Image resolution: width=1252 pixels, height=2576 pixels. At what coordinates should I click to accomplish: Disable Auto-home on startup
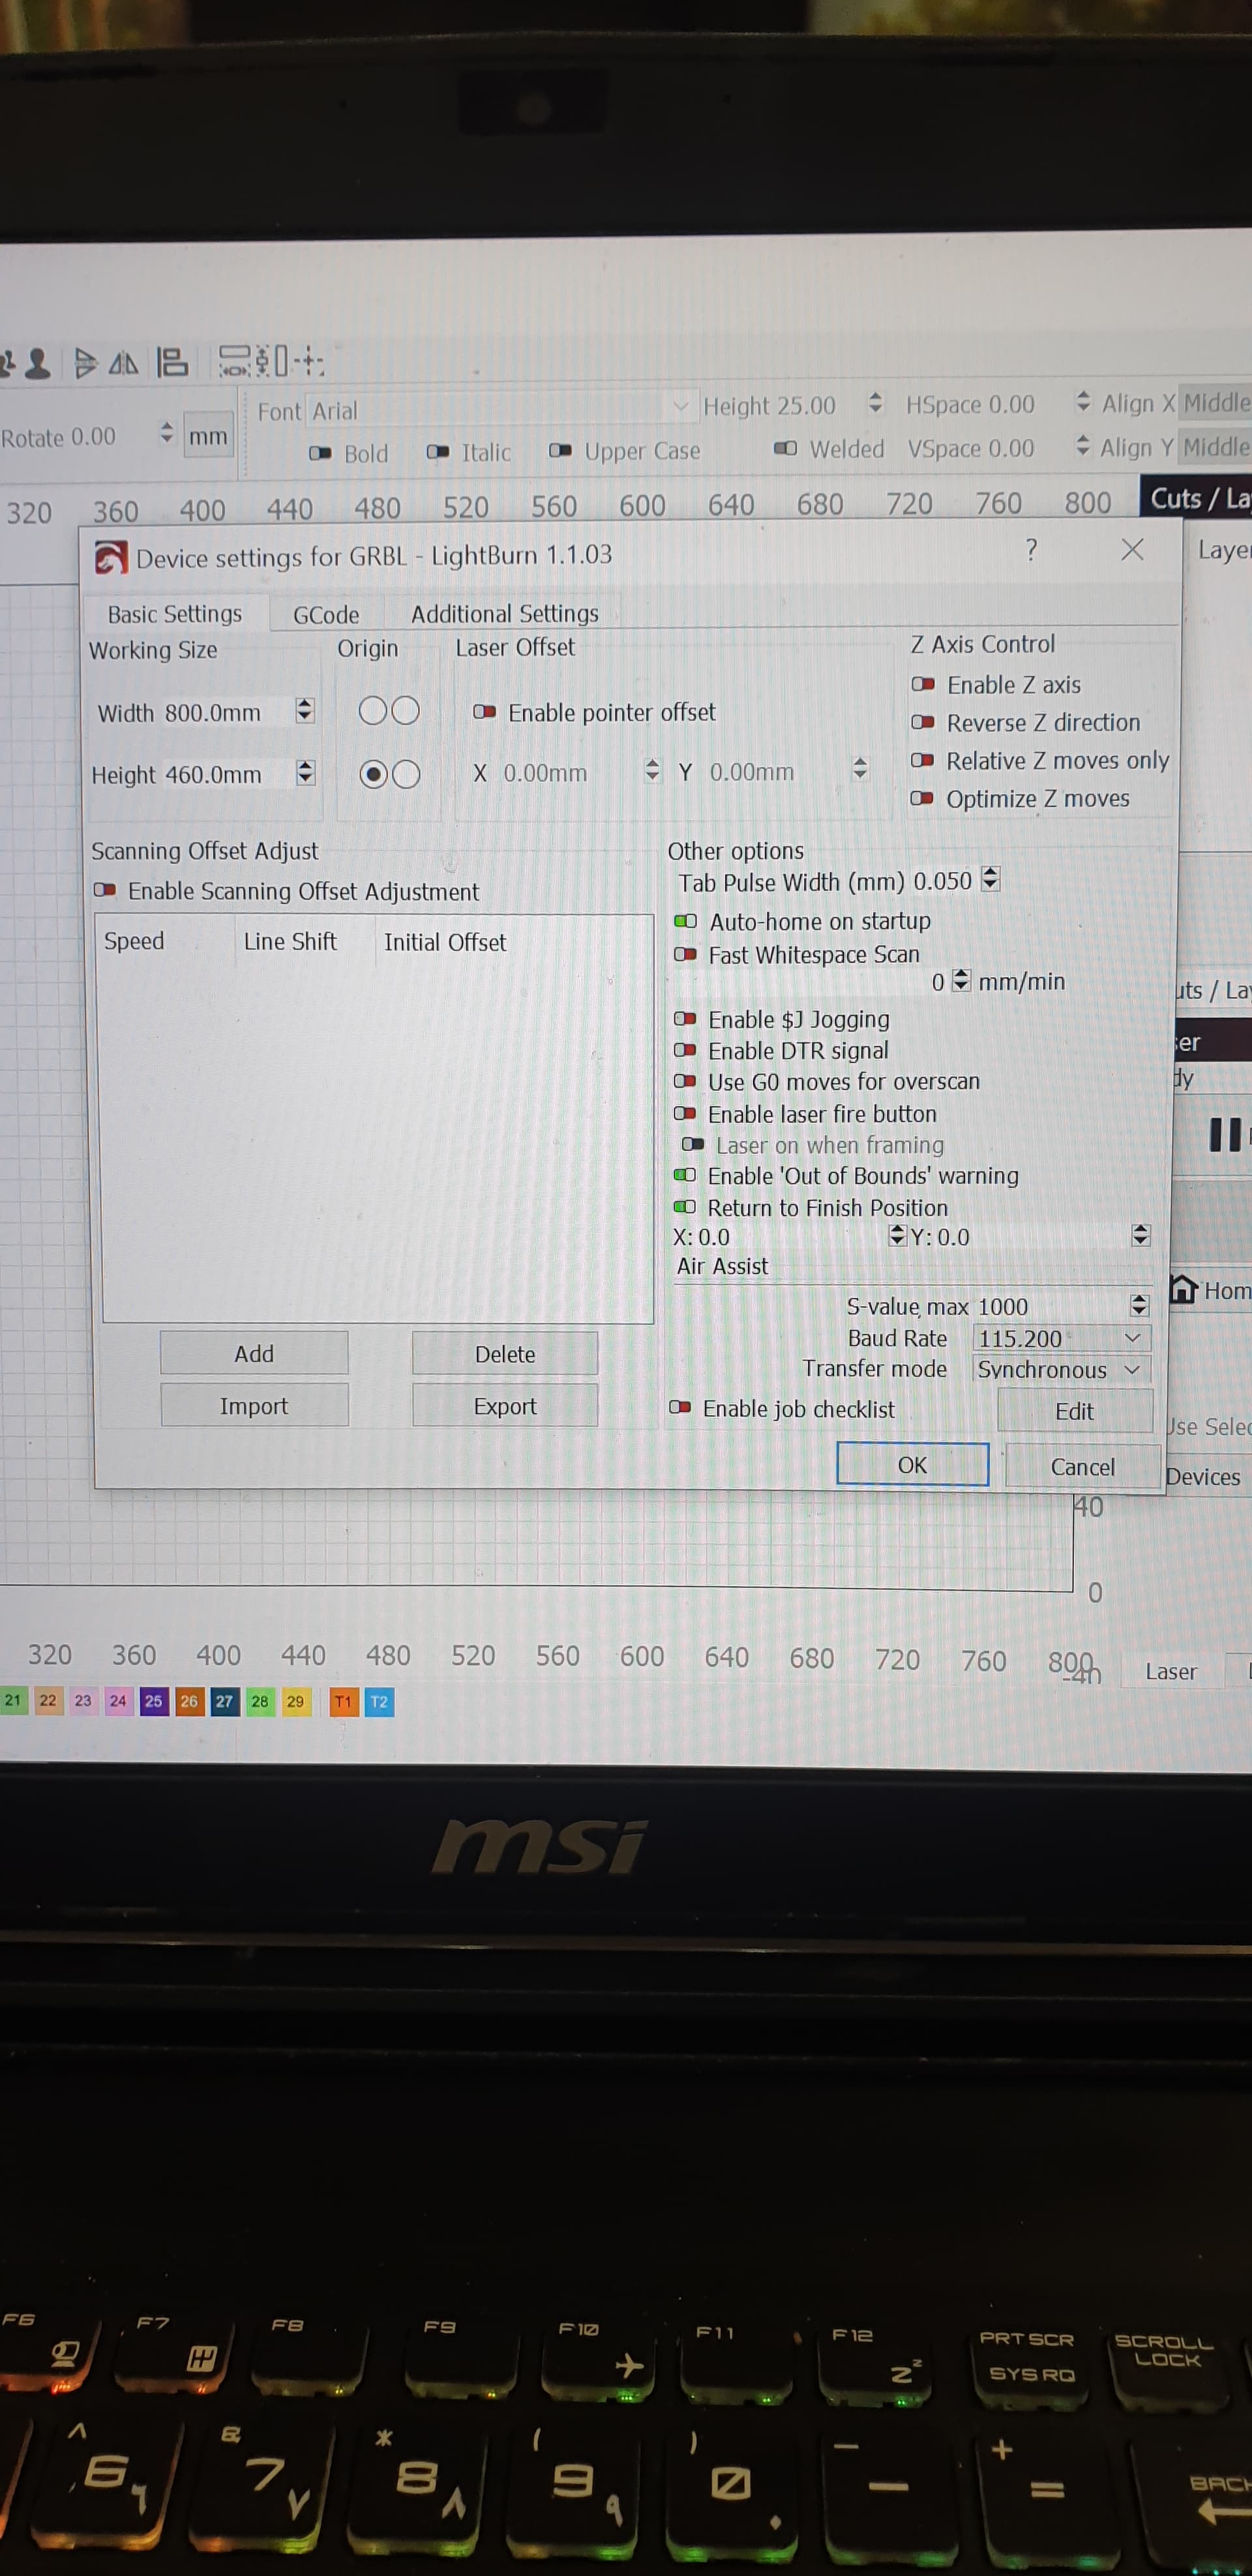pos(686,921)
